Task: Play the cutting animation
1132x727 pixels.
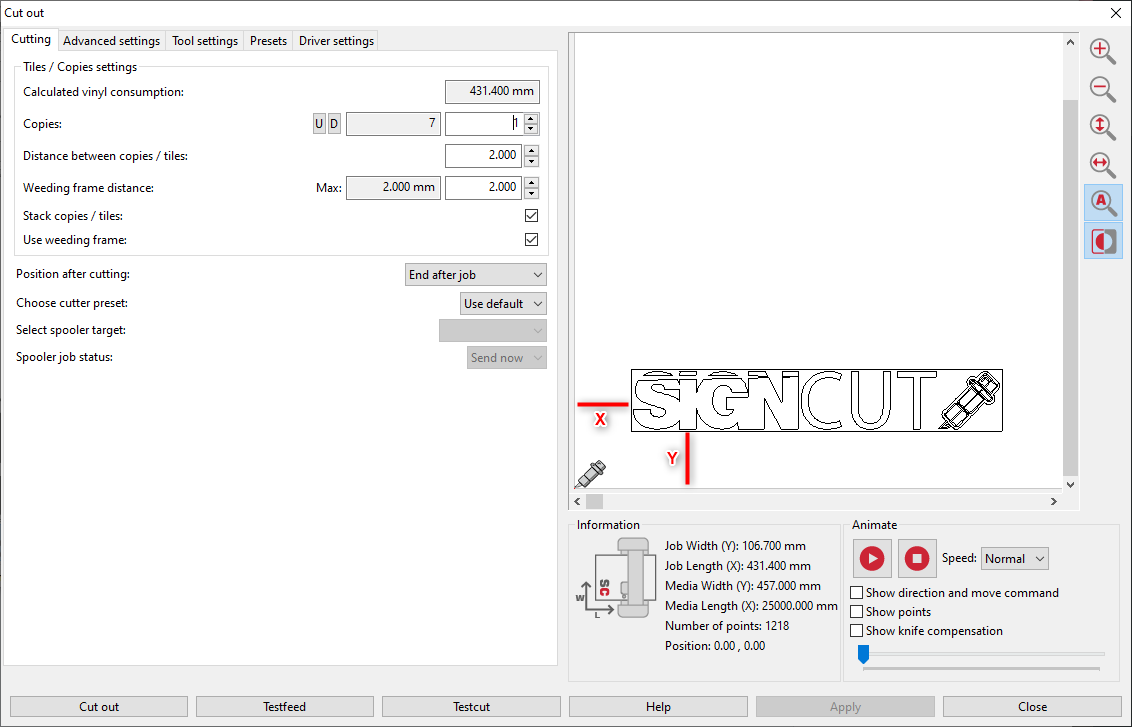Action: coord(872,558)
